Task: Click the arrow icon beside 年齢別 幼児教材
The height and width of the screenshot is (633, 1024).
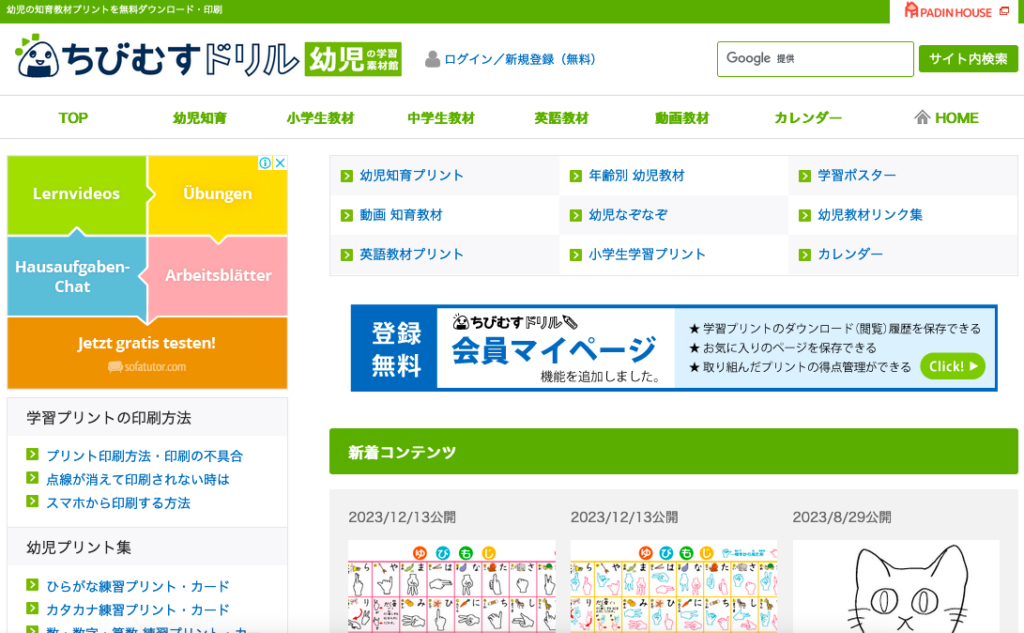Action: (x=575, y=176)
